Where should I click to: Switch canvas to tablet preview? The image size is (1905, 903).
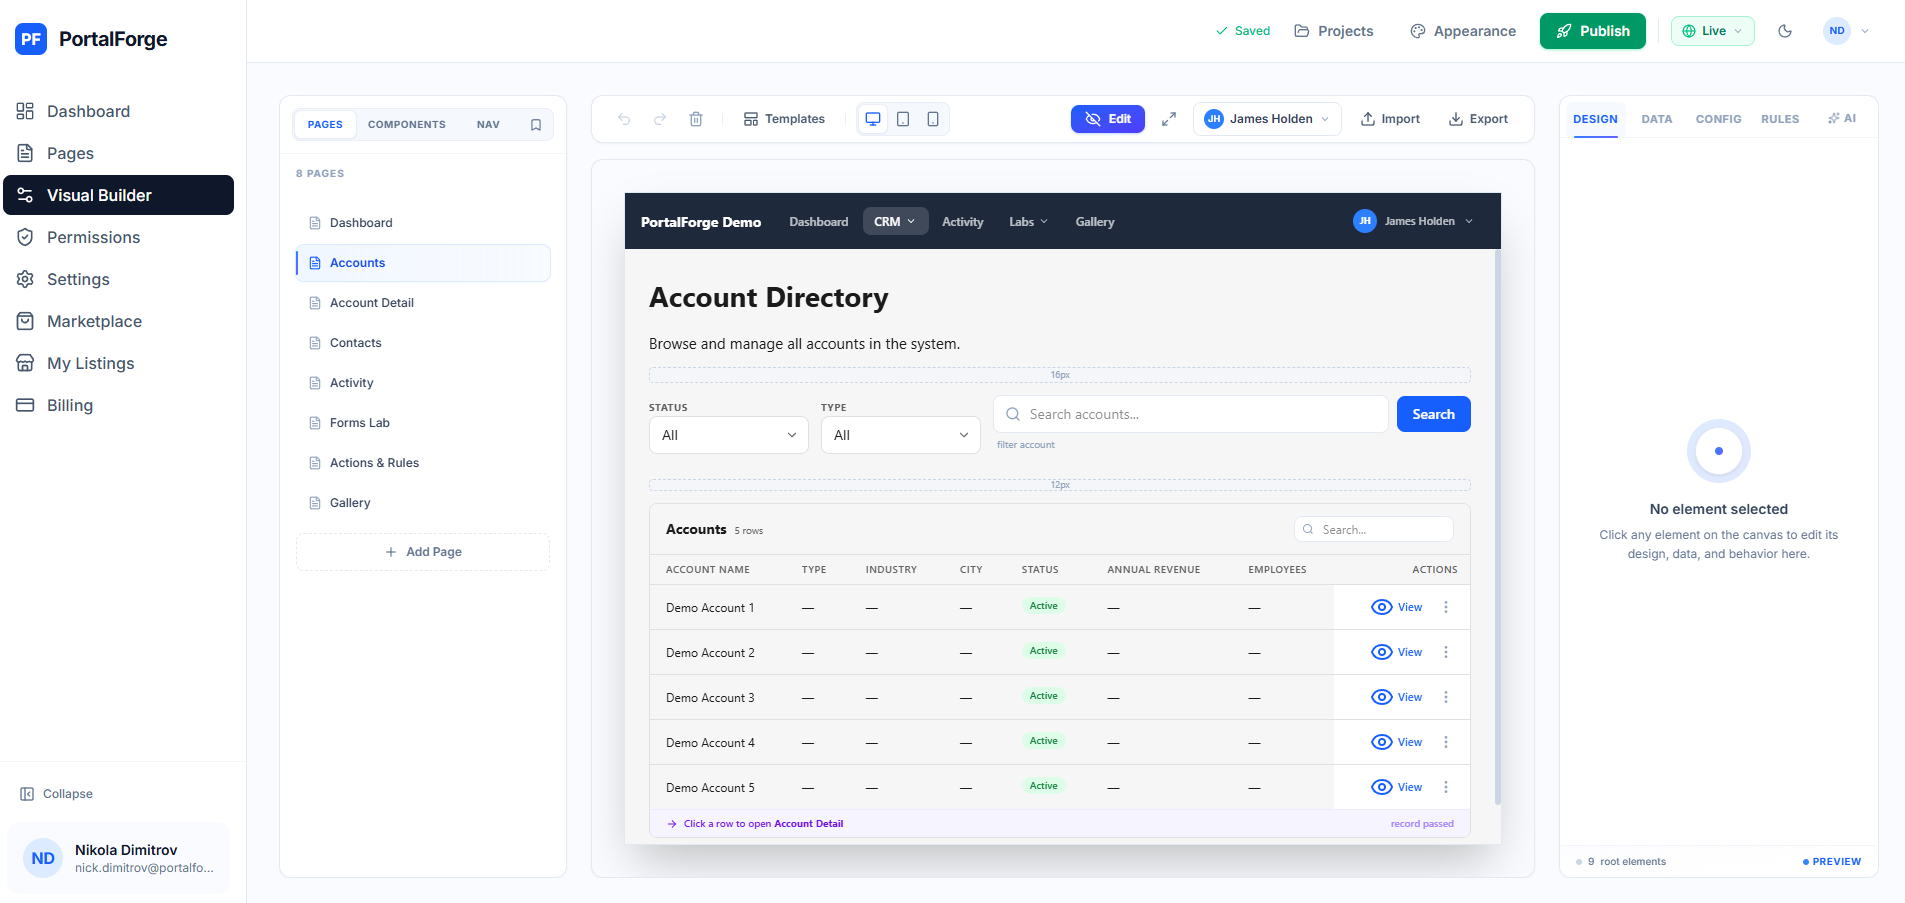coord(903,119)
